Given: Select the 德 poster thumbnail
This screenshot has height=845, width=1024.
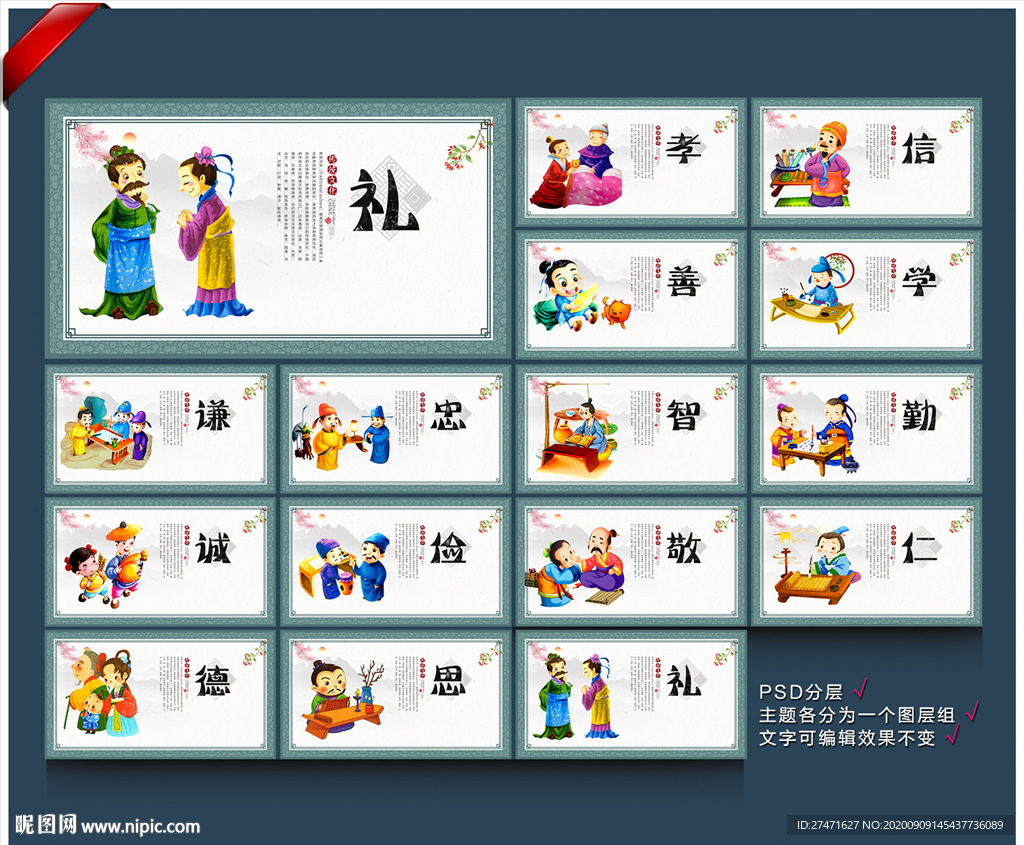Looking at the screenshot, I should tap(161, 694).
